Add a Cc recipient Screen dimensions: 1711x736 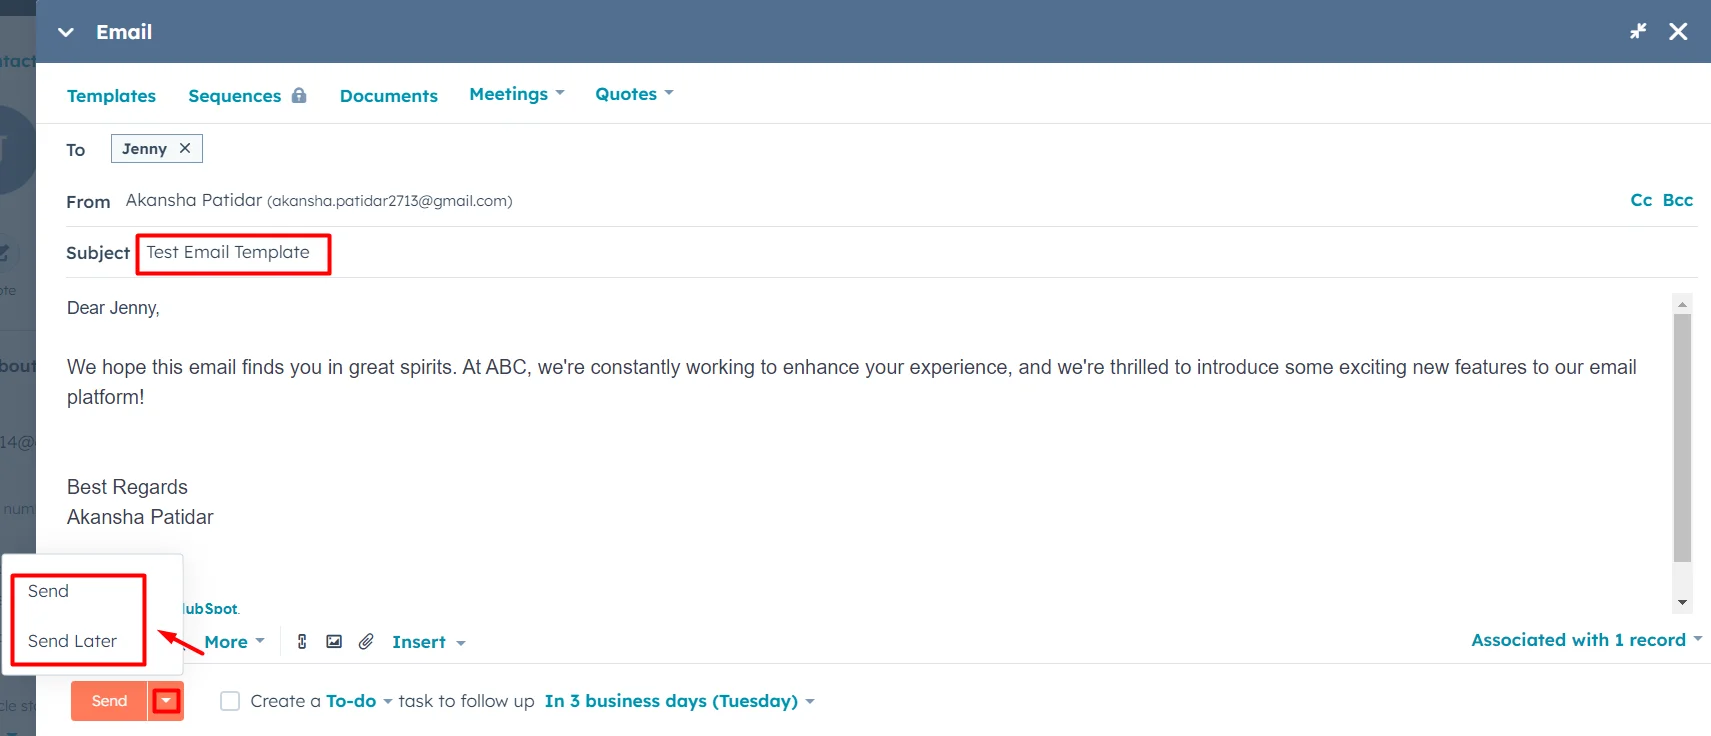1641,199
